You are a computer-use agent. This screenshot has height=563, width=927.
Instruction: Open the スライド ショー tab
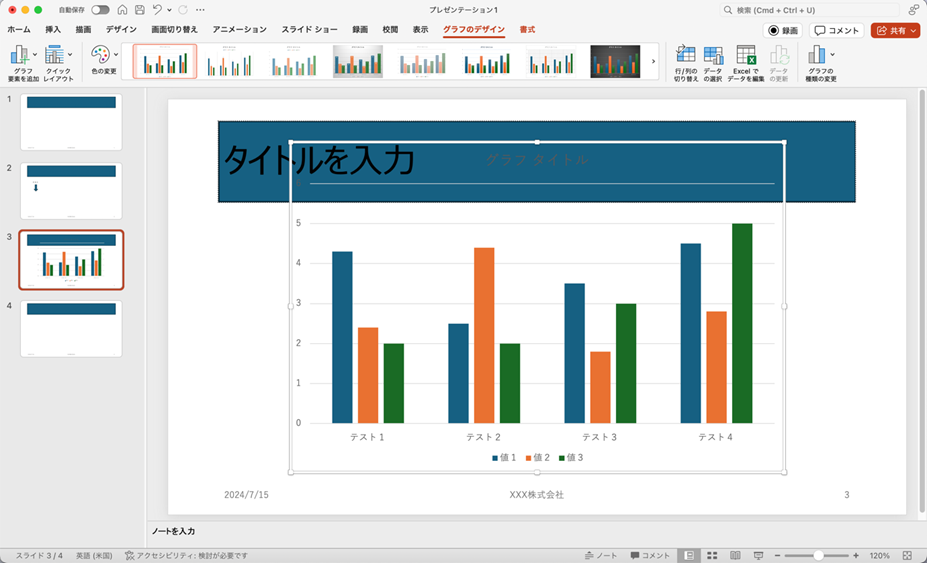click(309, 30)
